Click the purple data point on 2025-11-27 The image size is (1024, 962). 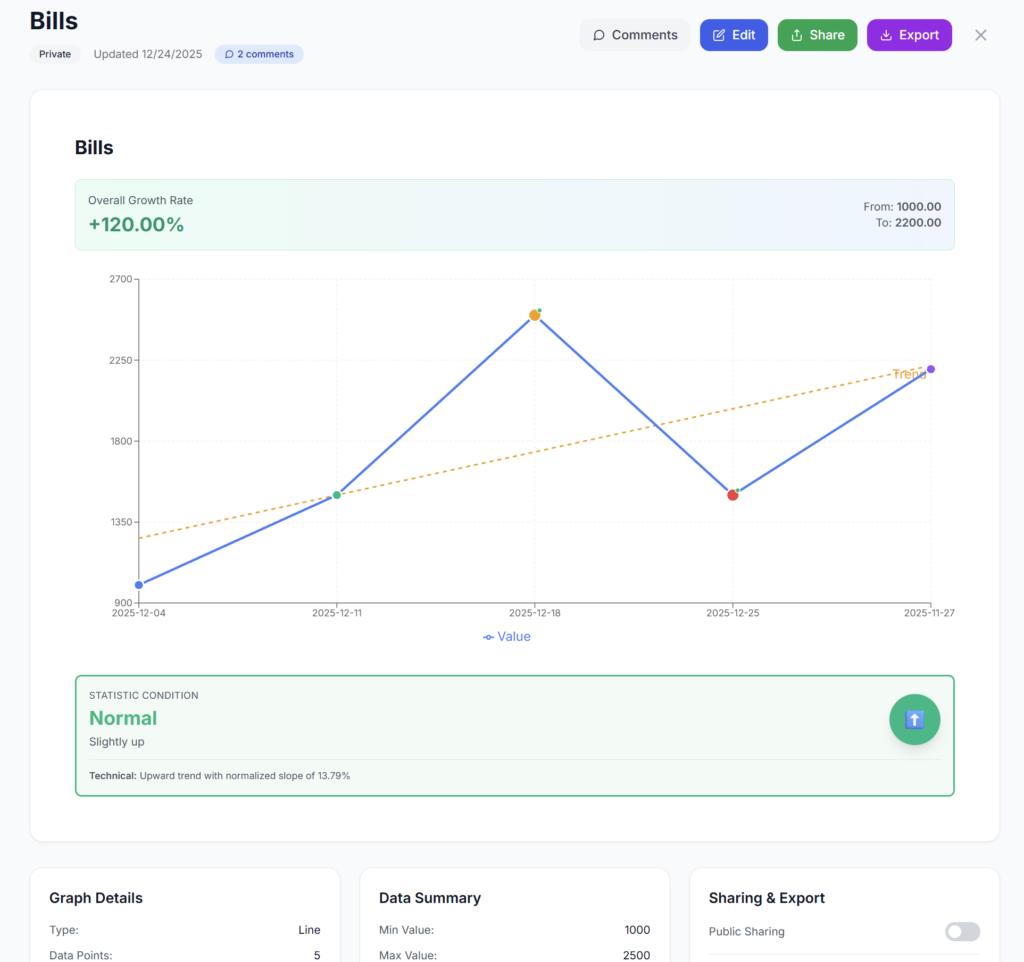tap(930, 369)
